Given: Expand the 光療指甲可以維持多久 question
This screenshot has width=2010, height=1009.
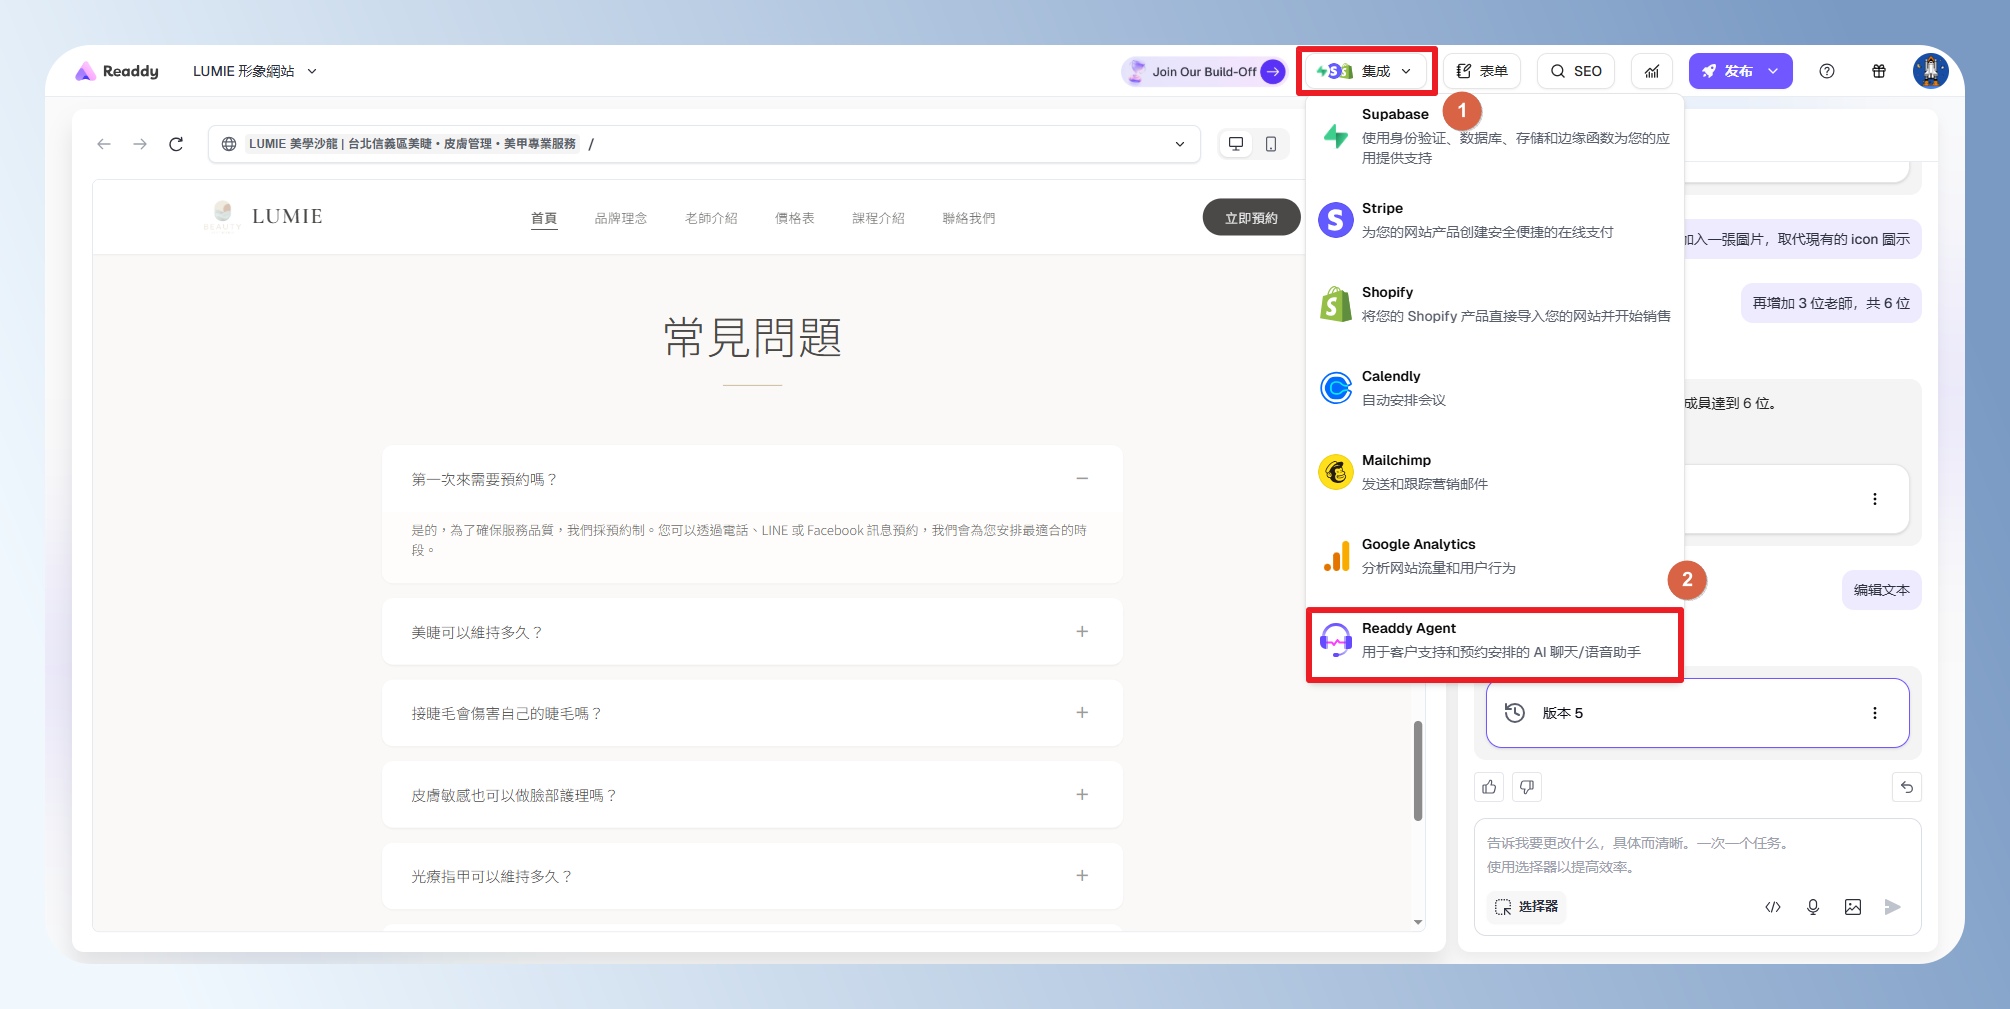Looking at the screenshot, I should [x=1082, y=876].
